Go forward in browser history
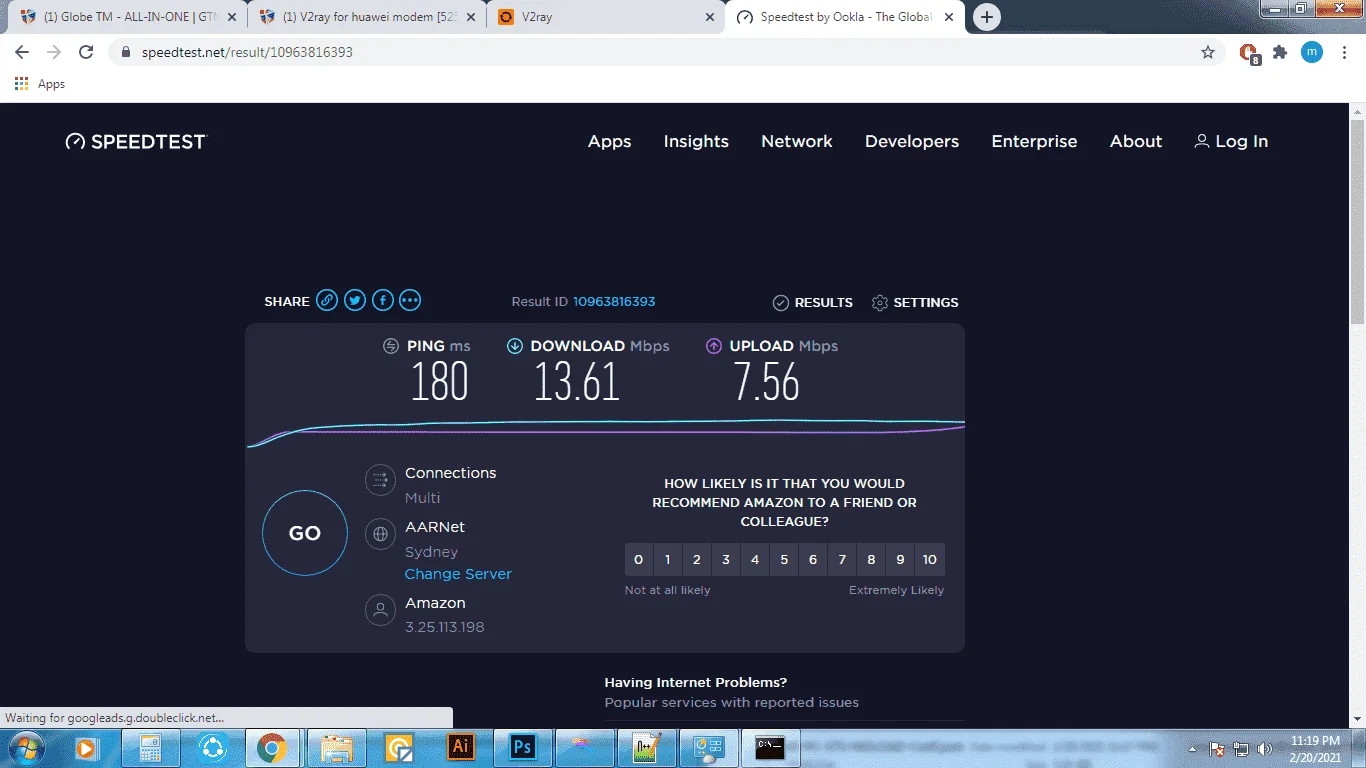 coord(54,52)
